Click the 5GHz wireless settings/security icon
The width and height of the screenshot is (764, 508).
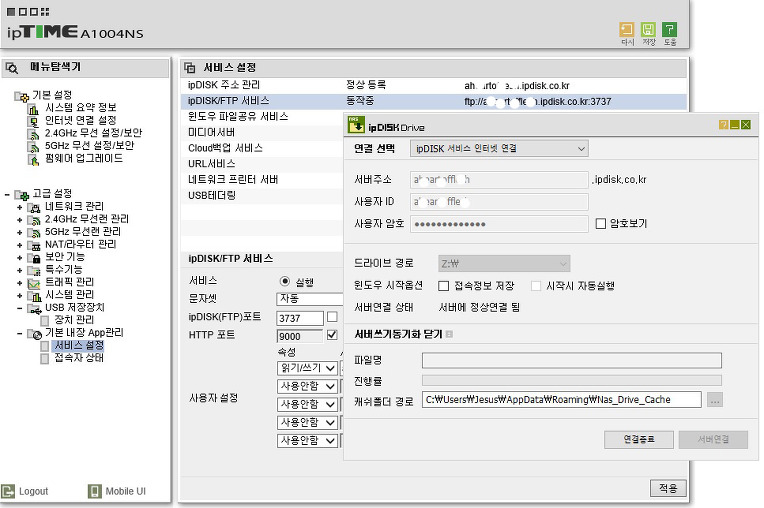point(33,146)
